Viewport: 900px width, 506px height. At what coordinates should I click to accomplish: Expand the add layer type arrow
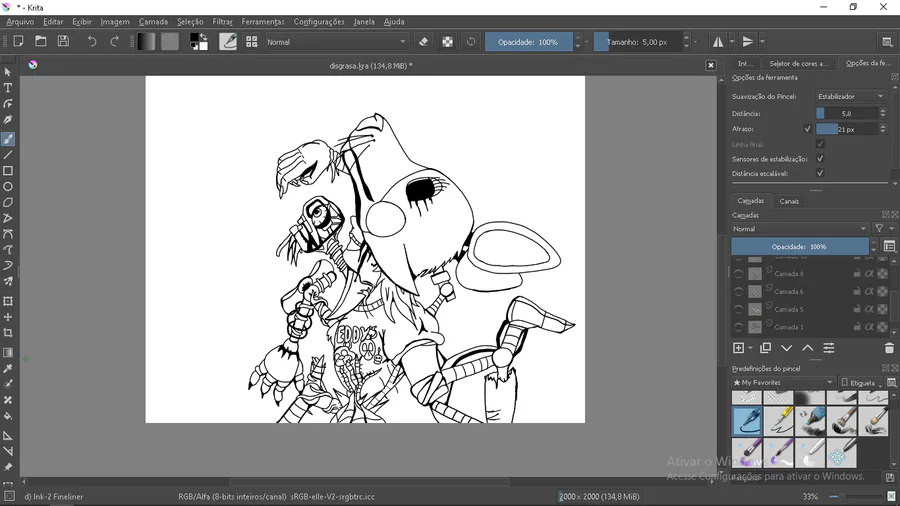pyautogui.click(x=750, y=348)
